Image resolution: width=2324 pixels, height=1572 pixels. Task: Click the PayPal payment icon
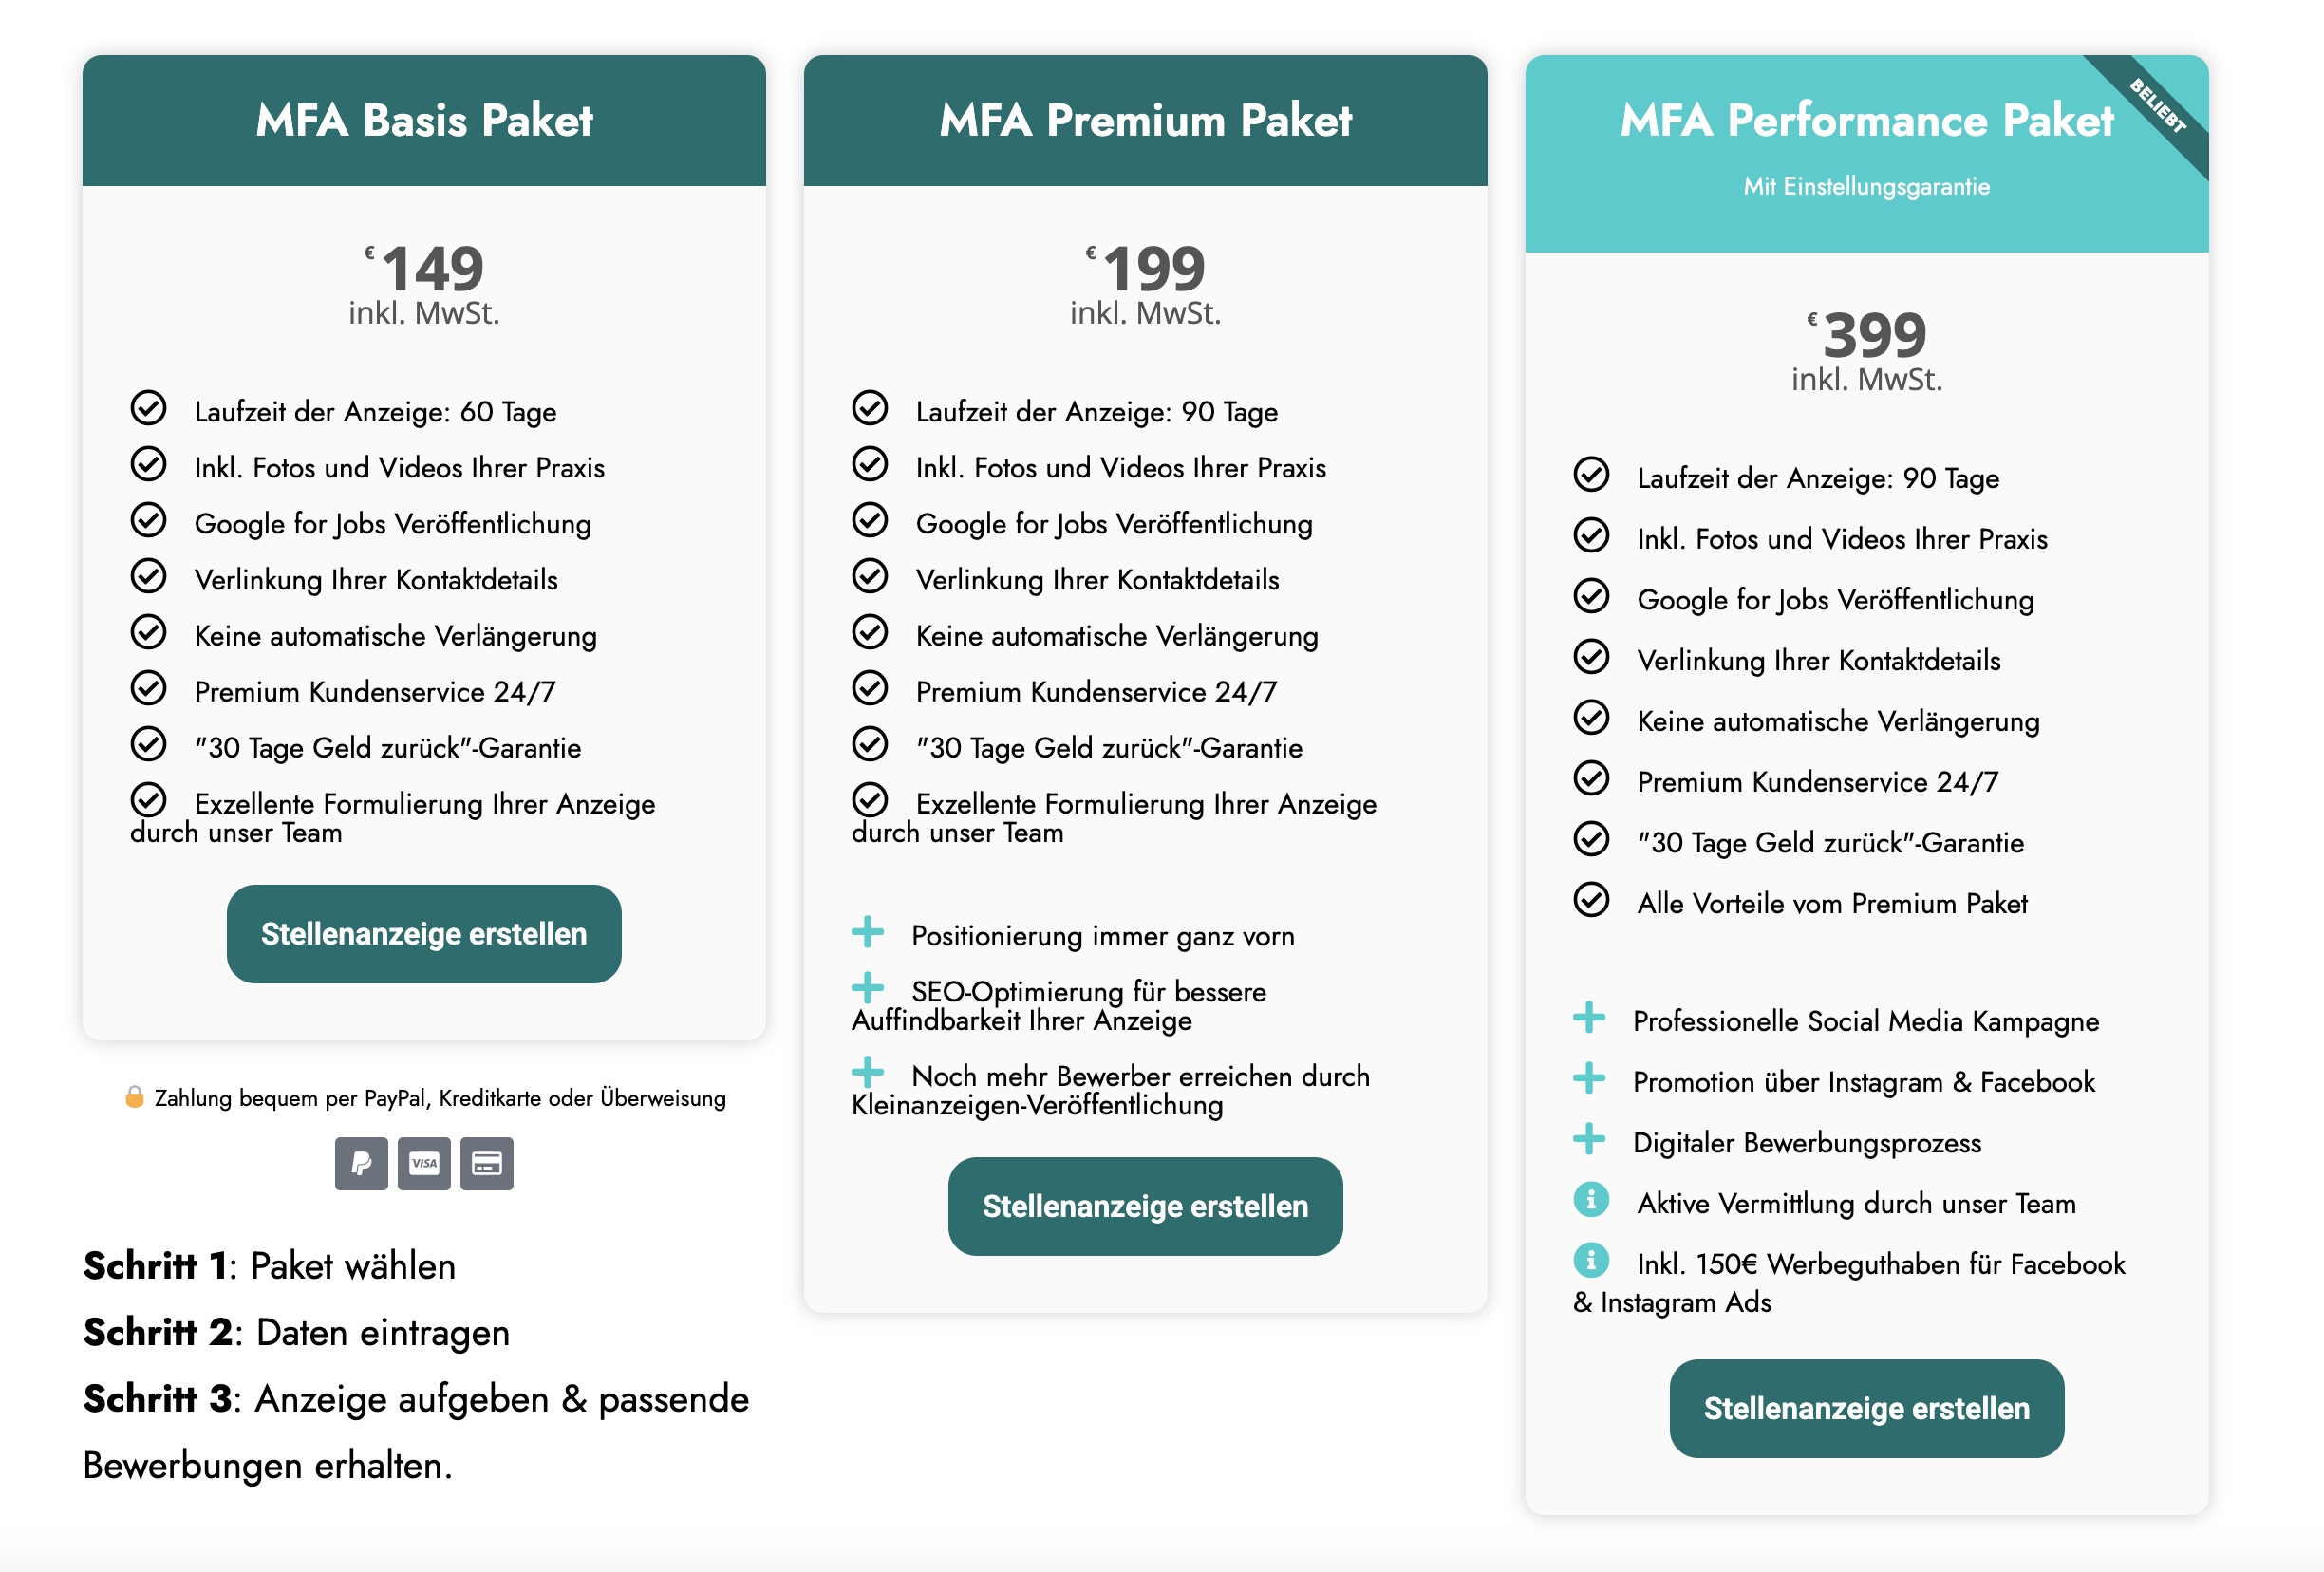tap(361, 1163)
